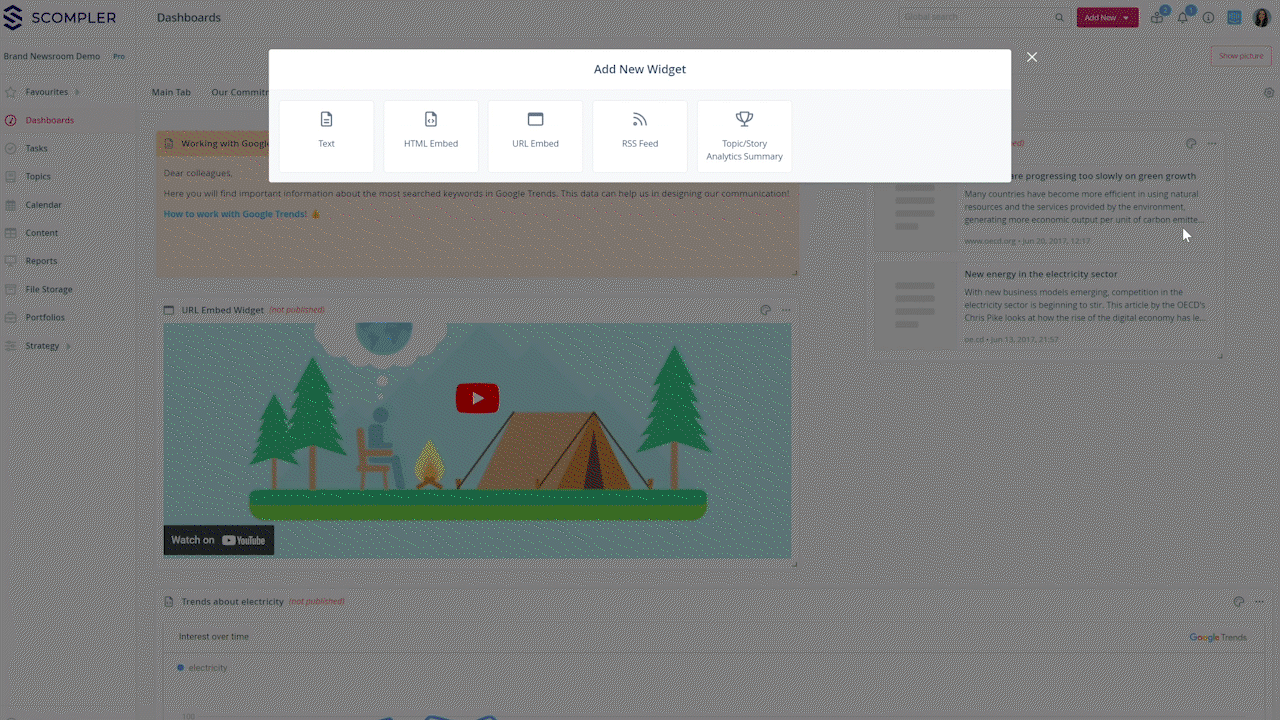The width and height of the screenshot is (1280, 720).
Task: Open the notifications bell
Action: (1181, 17)
